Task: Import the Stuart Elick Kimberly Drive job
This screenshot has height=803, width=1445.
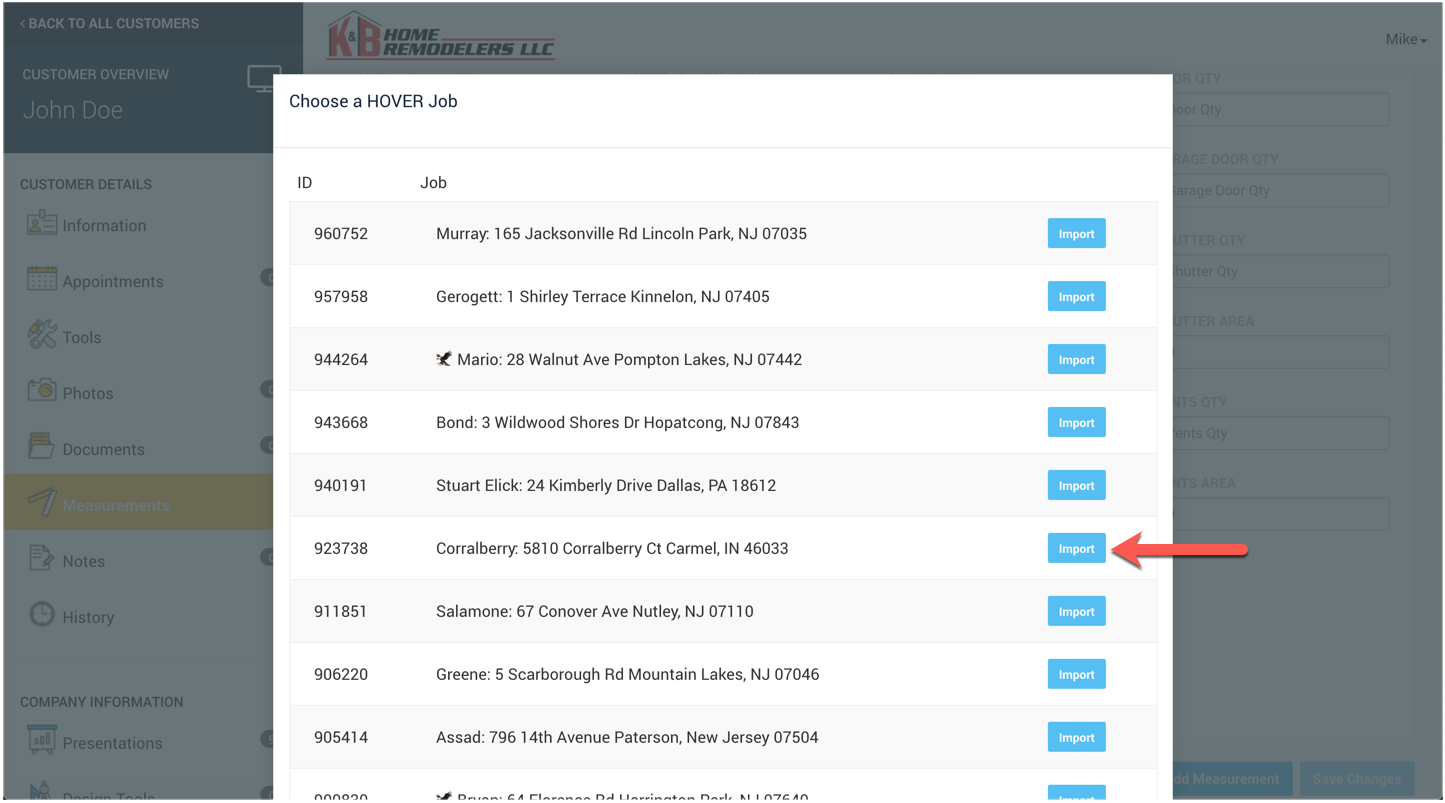Action: click(x=1076, y=486)
